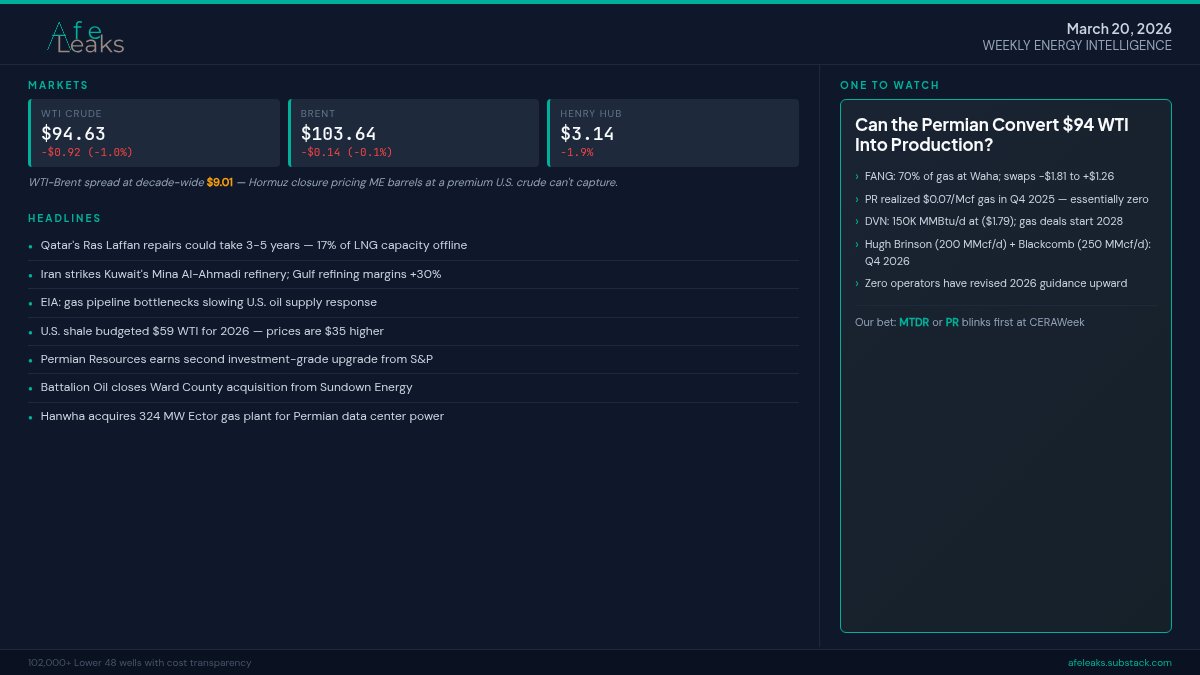Click the $103.64 Brent price
This screenshot has width=1200, height=675.
(x=338, y=133)
